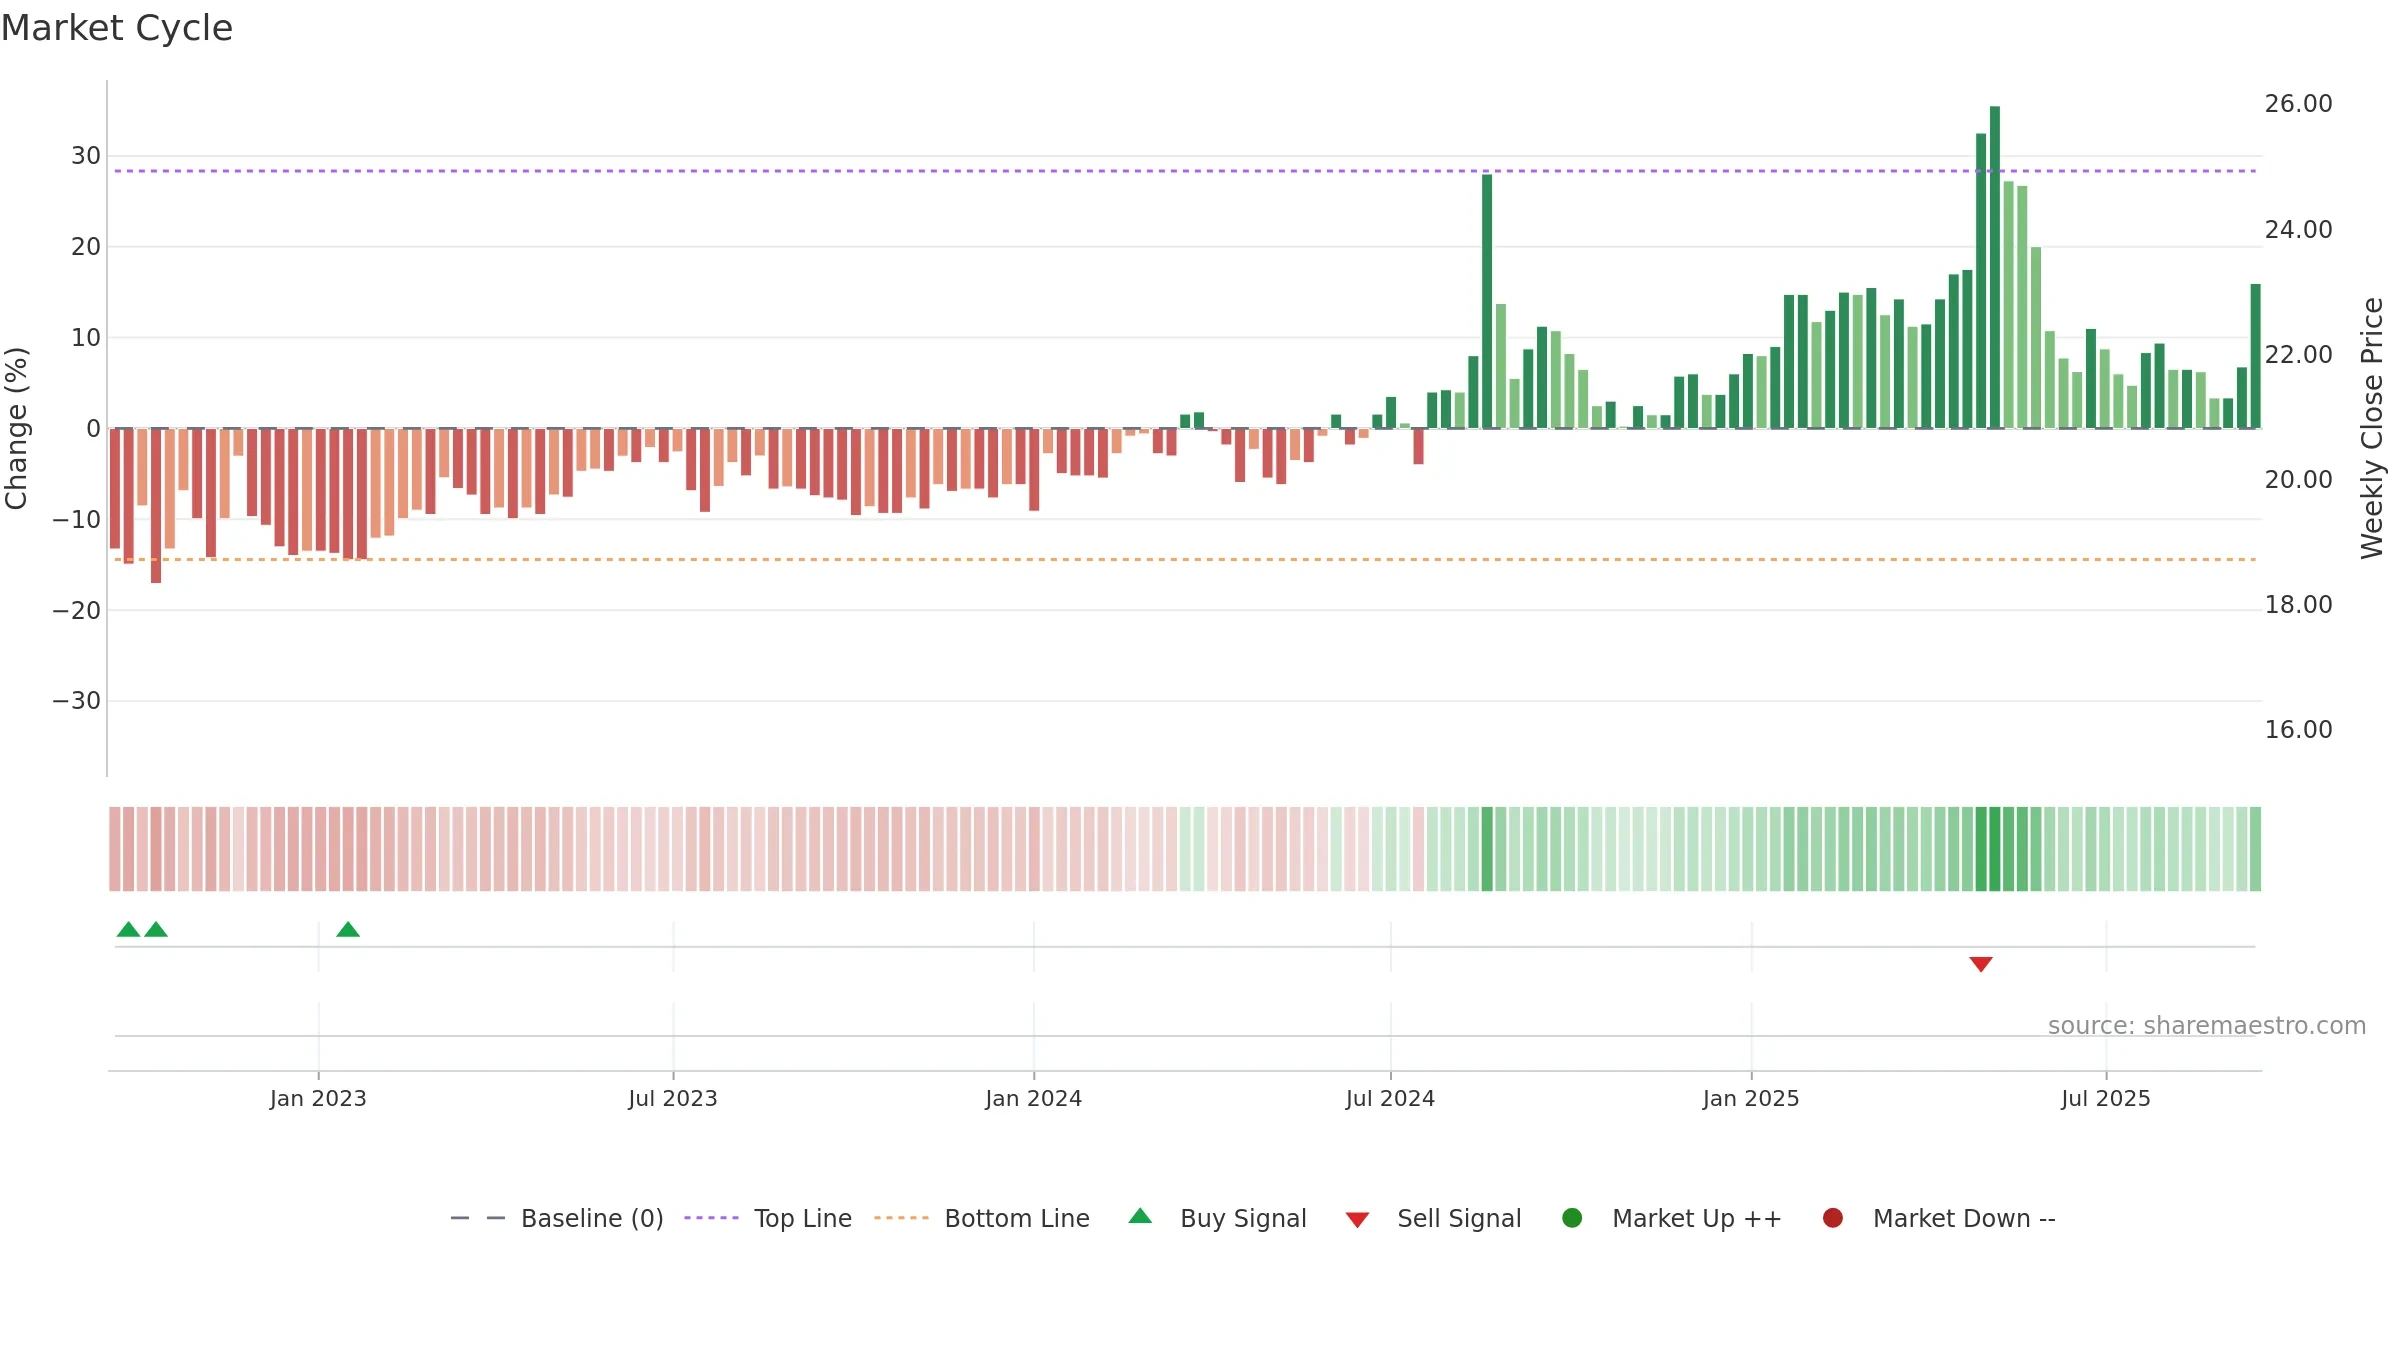The width and height of the screenshot is (2400, 1350).
Task: Click the Jul 2025 axis label
Action: tap(2106, 1099)
